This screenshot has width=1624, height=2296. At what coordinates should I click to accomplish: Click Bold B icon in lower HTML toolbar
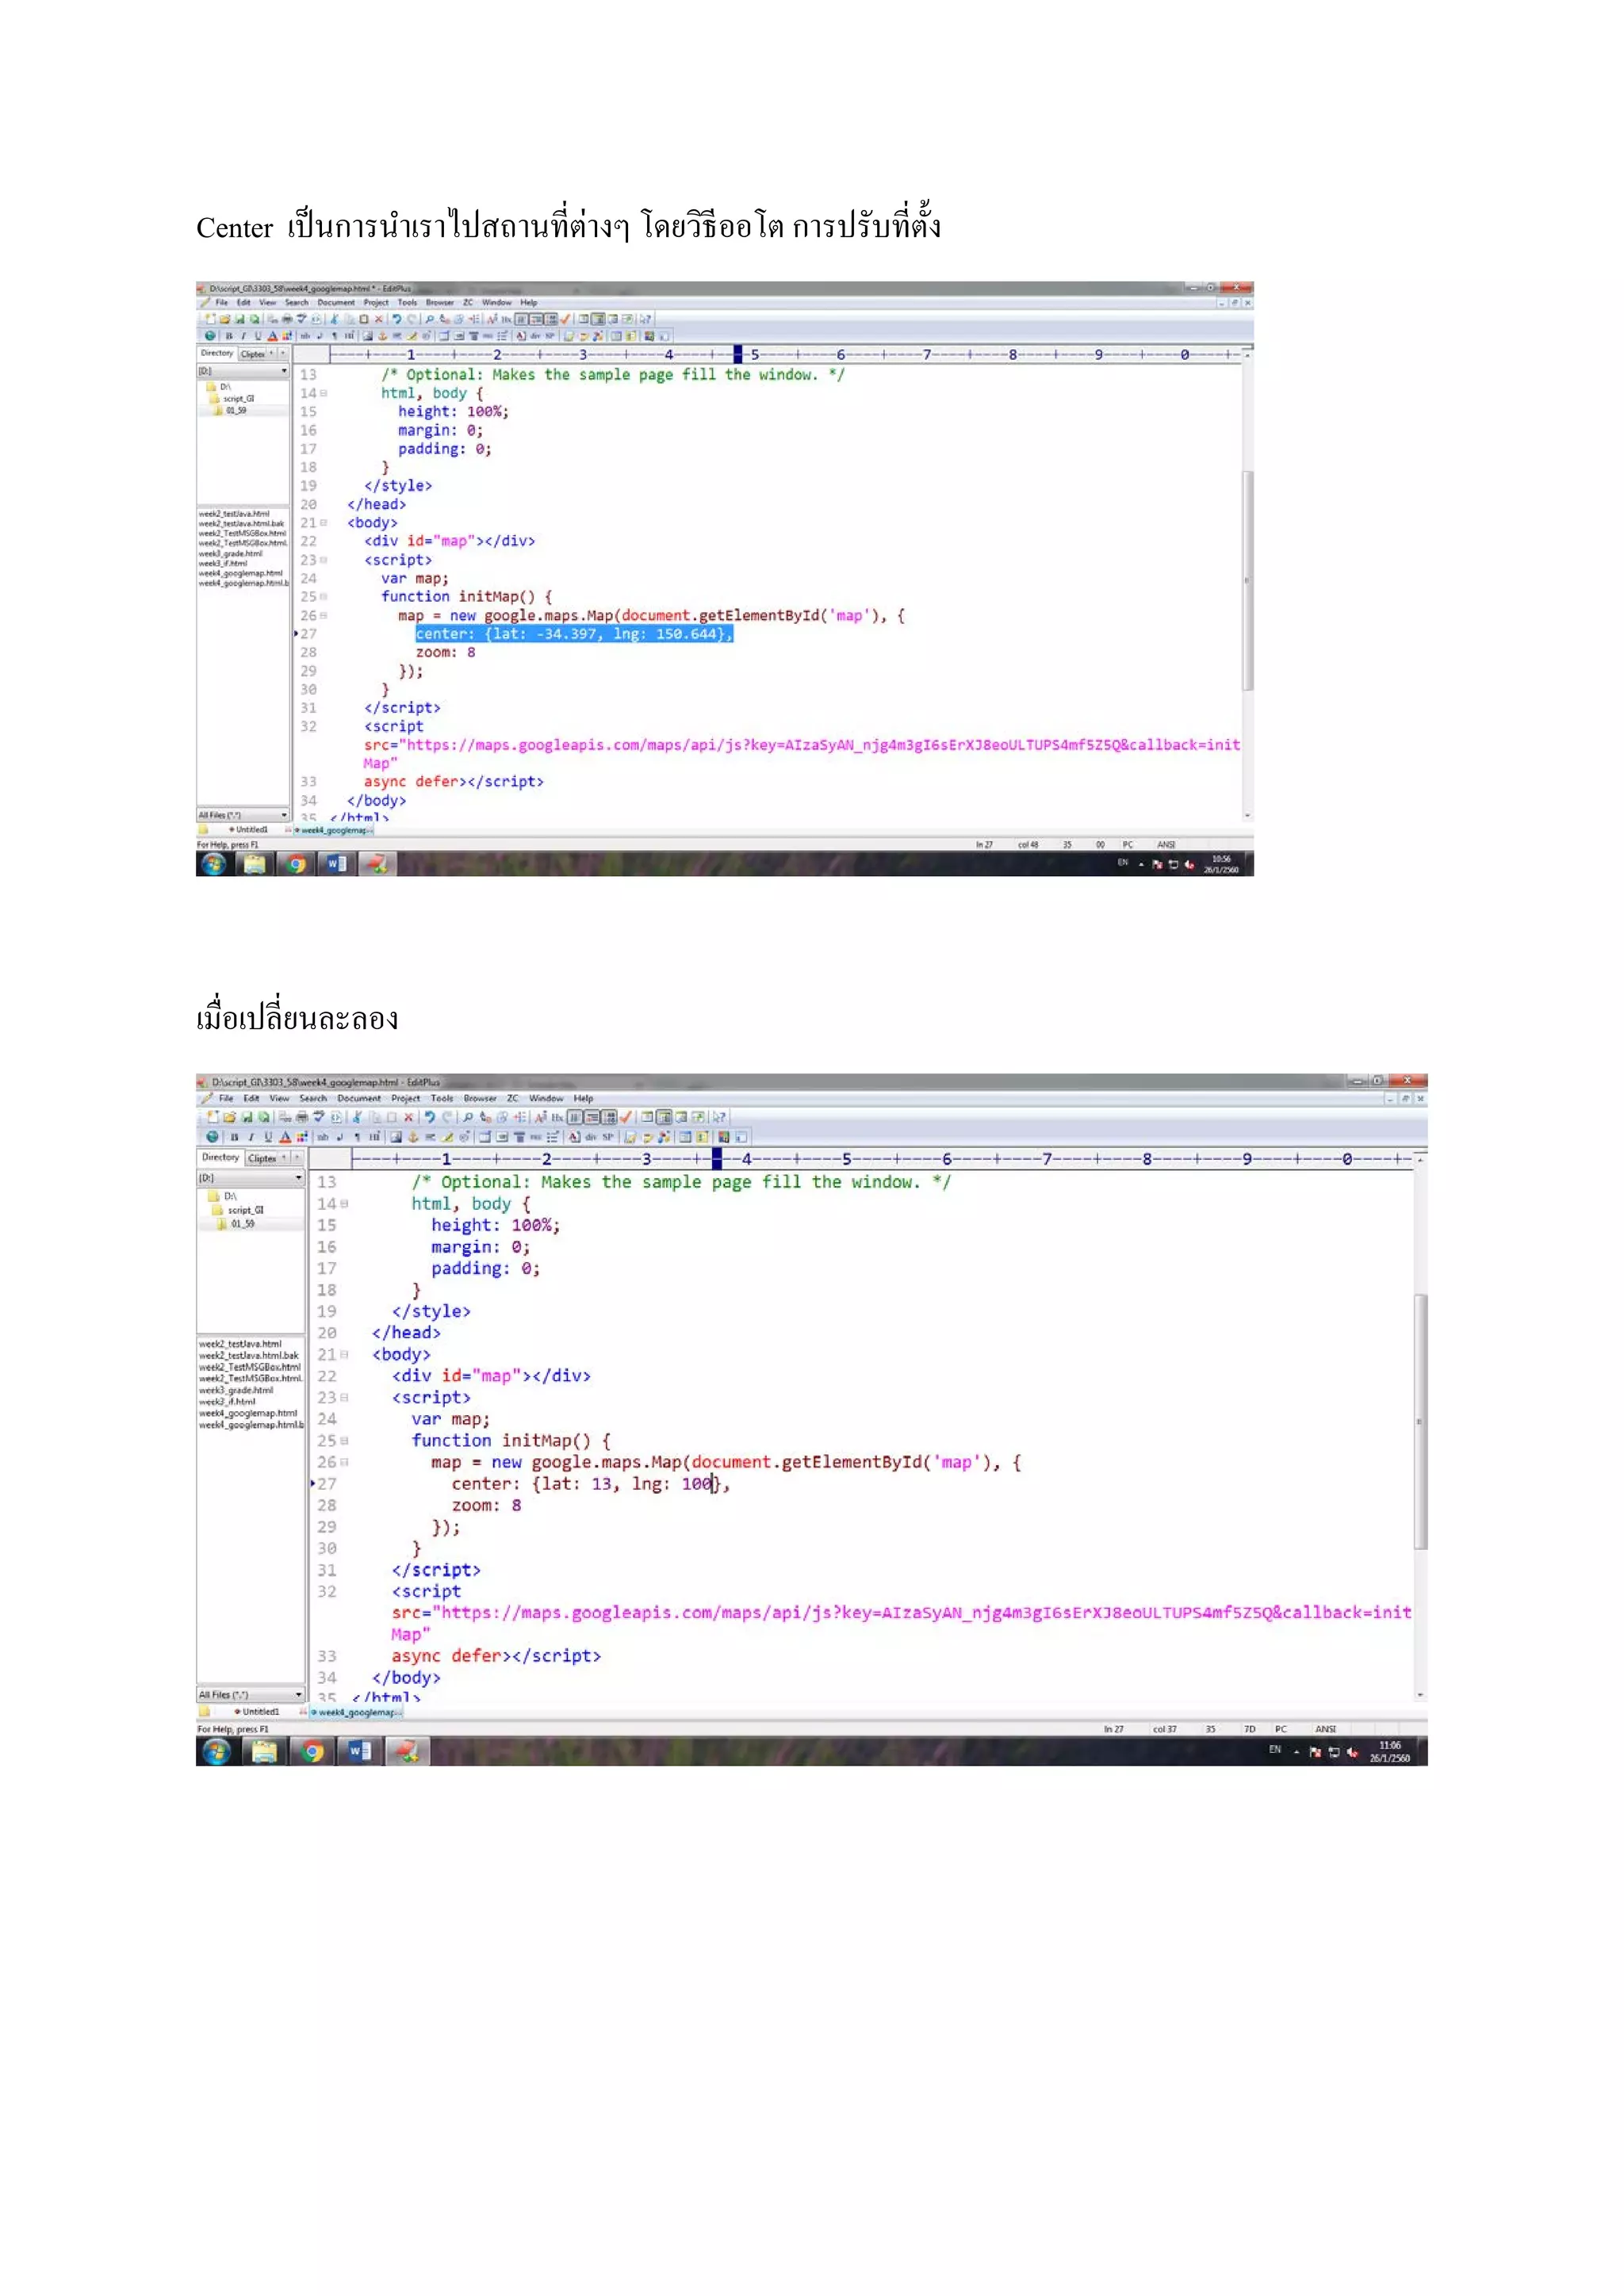[x=235, y=1137]
